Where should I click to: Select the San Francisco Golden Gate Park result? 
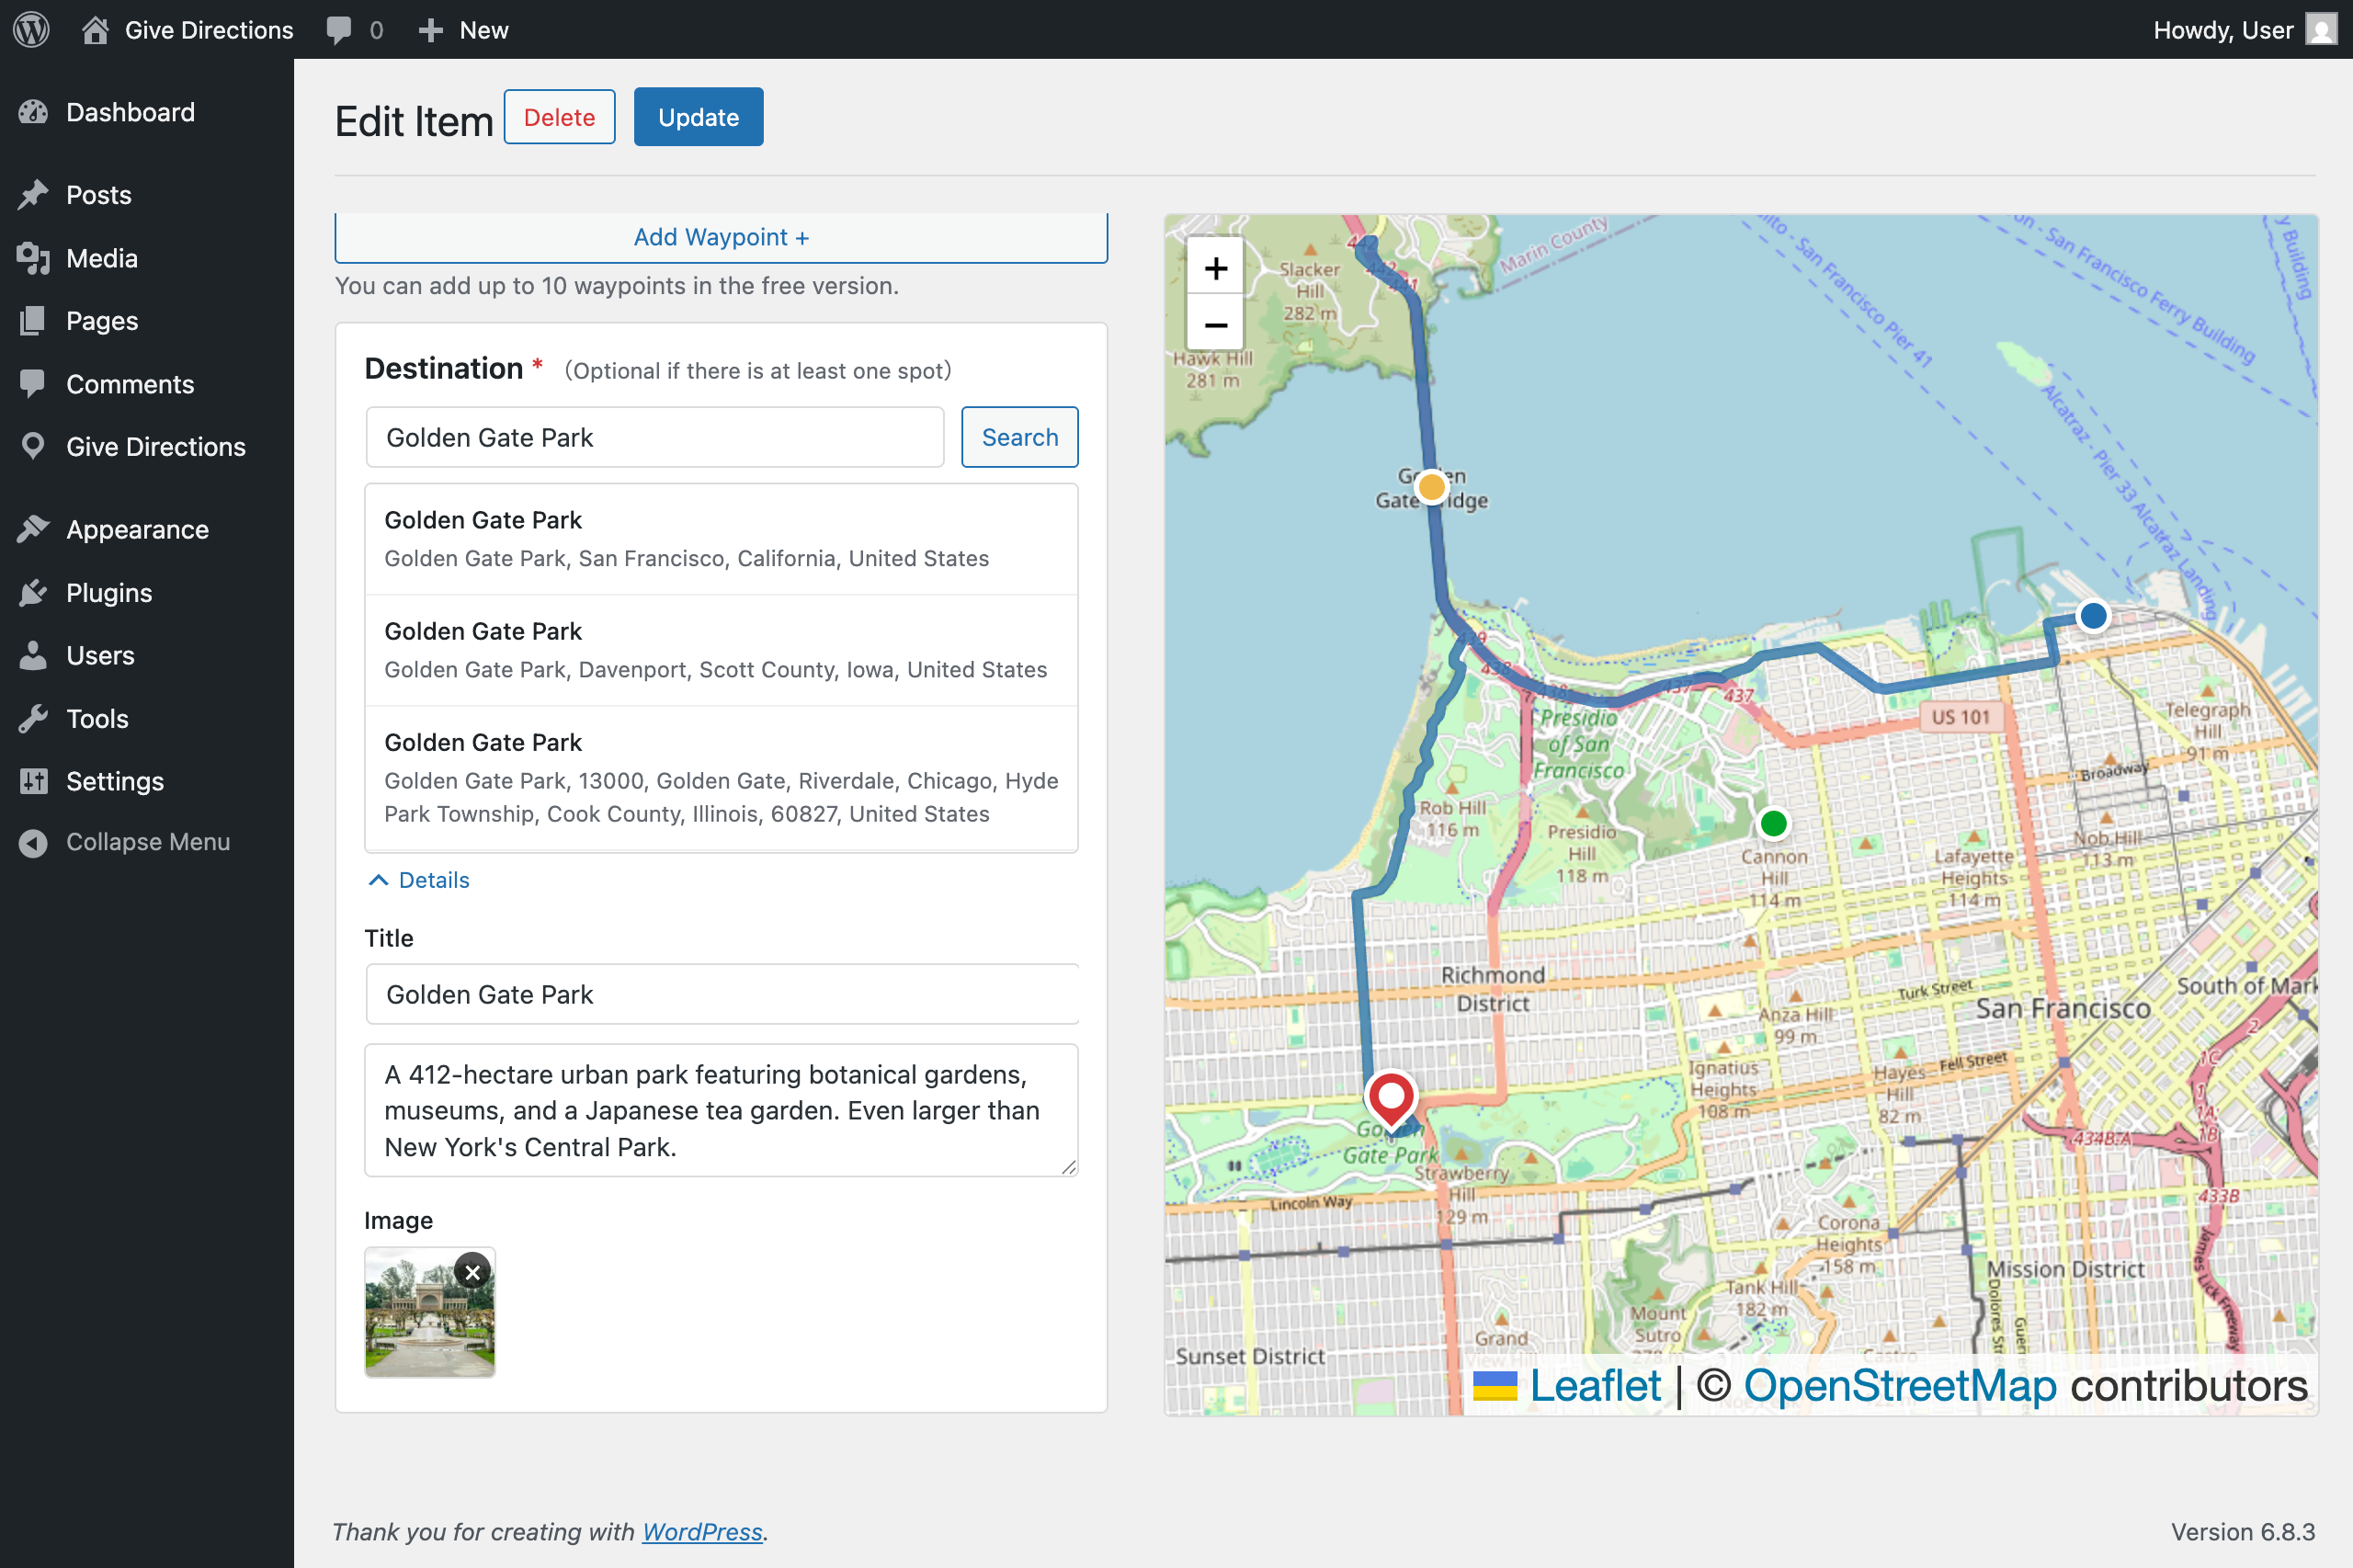click(x=721, y=538)
